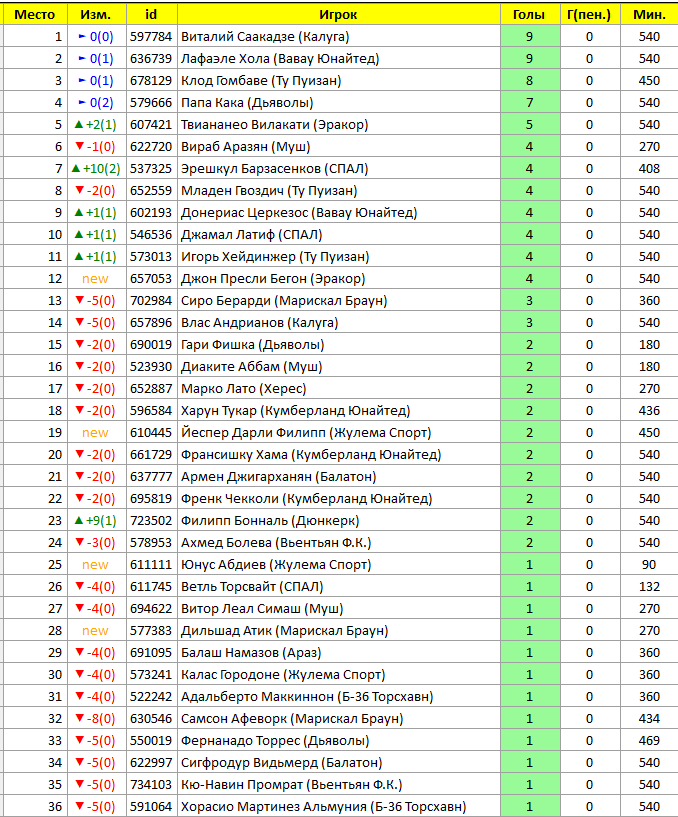
Task: Click minutes value 469
Action: click(649, 741)
